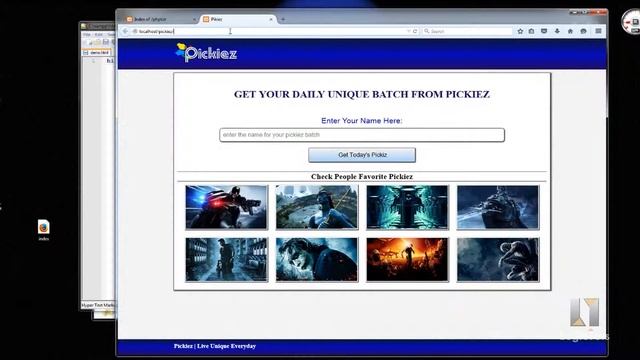Click the Pocket save icon in toolbar

point(544,31)
